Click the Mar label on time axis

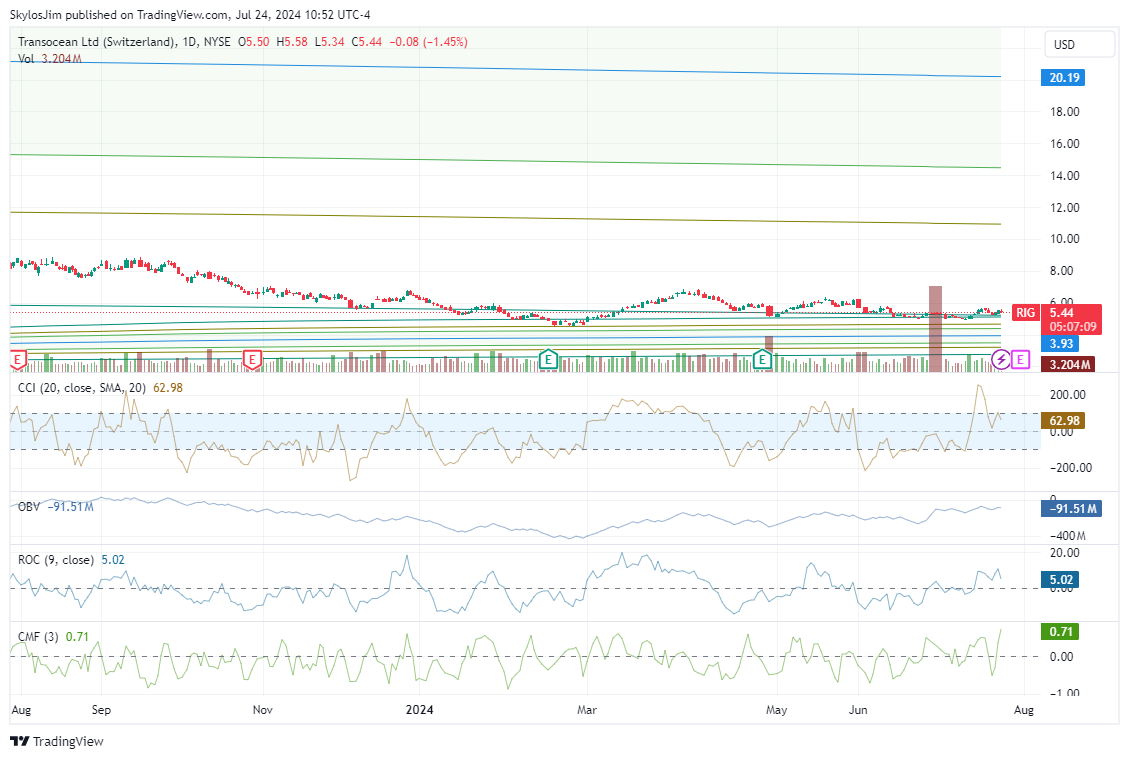point(587,710)
